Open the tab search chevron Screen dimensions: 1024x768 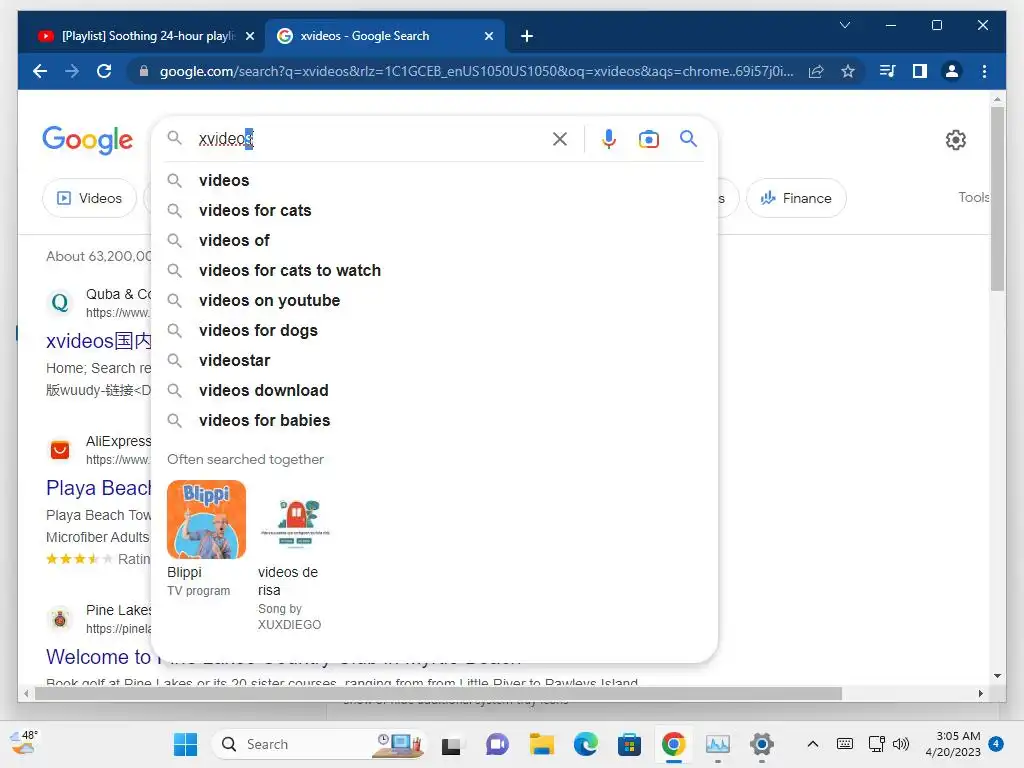coord(844,25)
